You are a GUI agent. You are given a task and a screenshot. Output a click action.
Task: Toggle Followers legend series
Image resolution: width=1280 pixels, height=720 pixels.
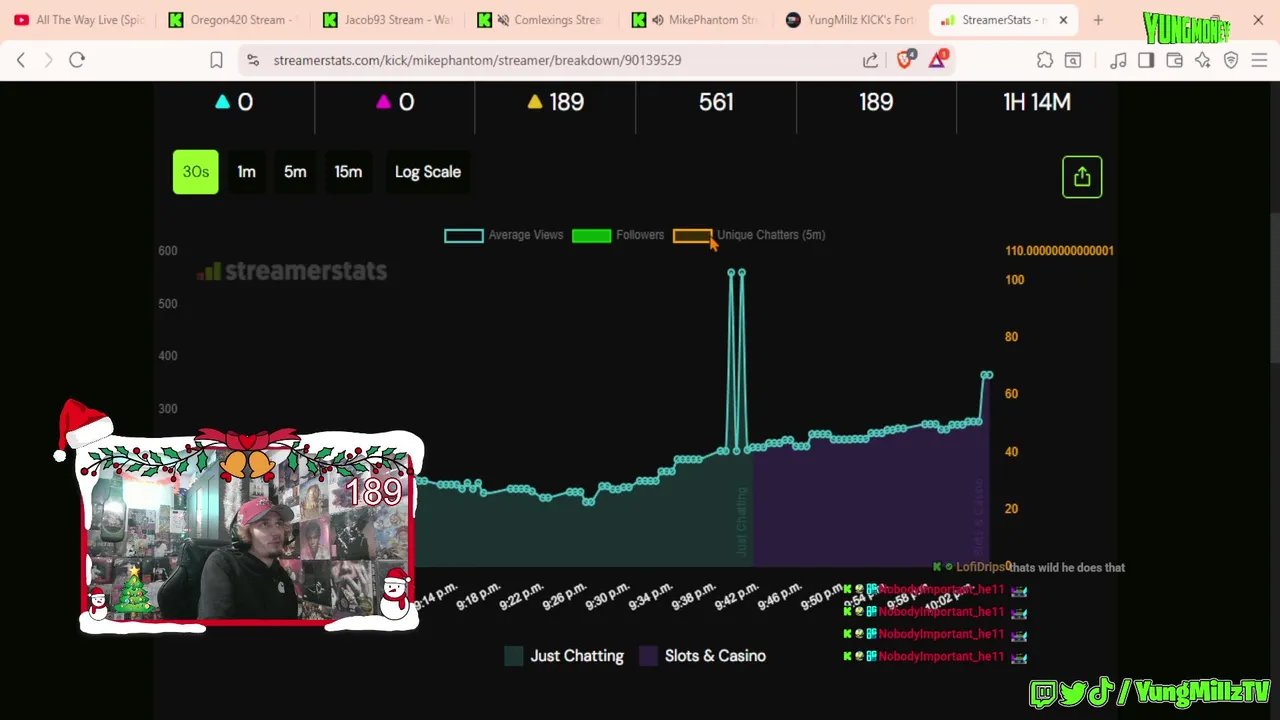click(x=618, y=235)
